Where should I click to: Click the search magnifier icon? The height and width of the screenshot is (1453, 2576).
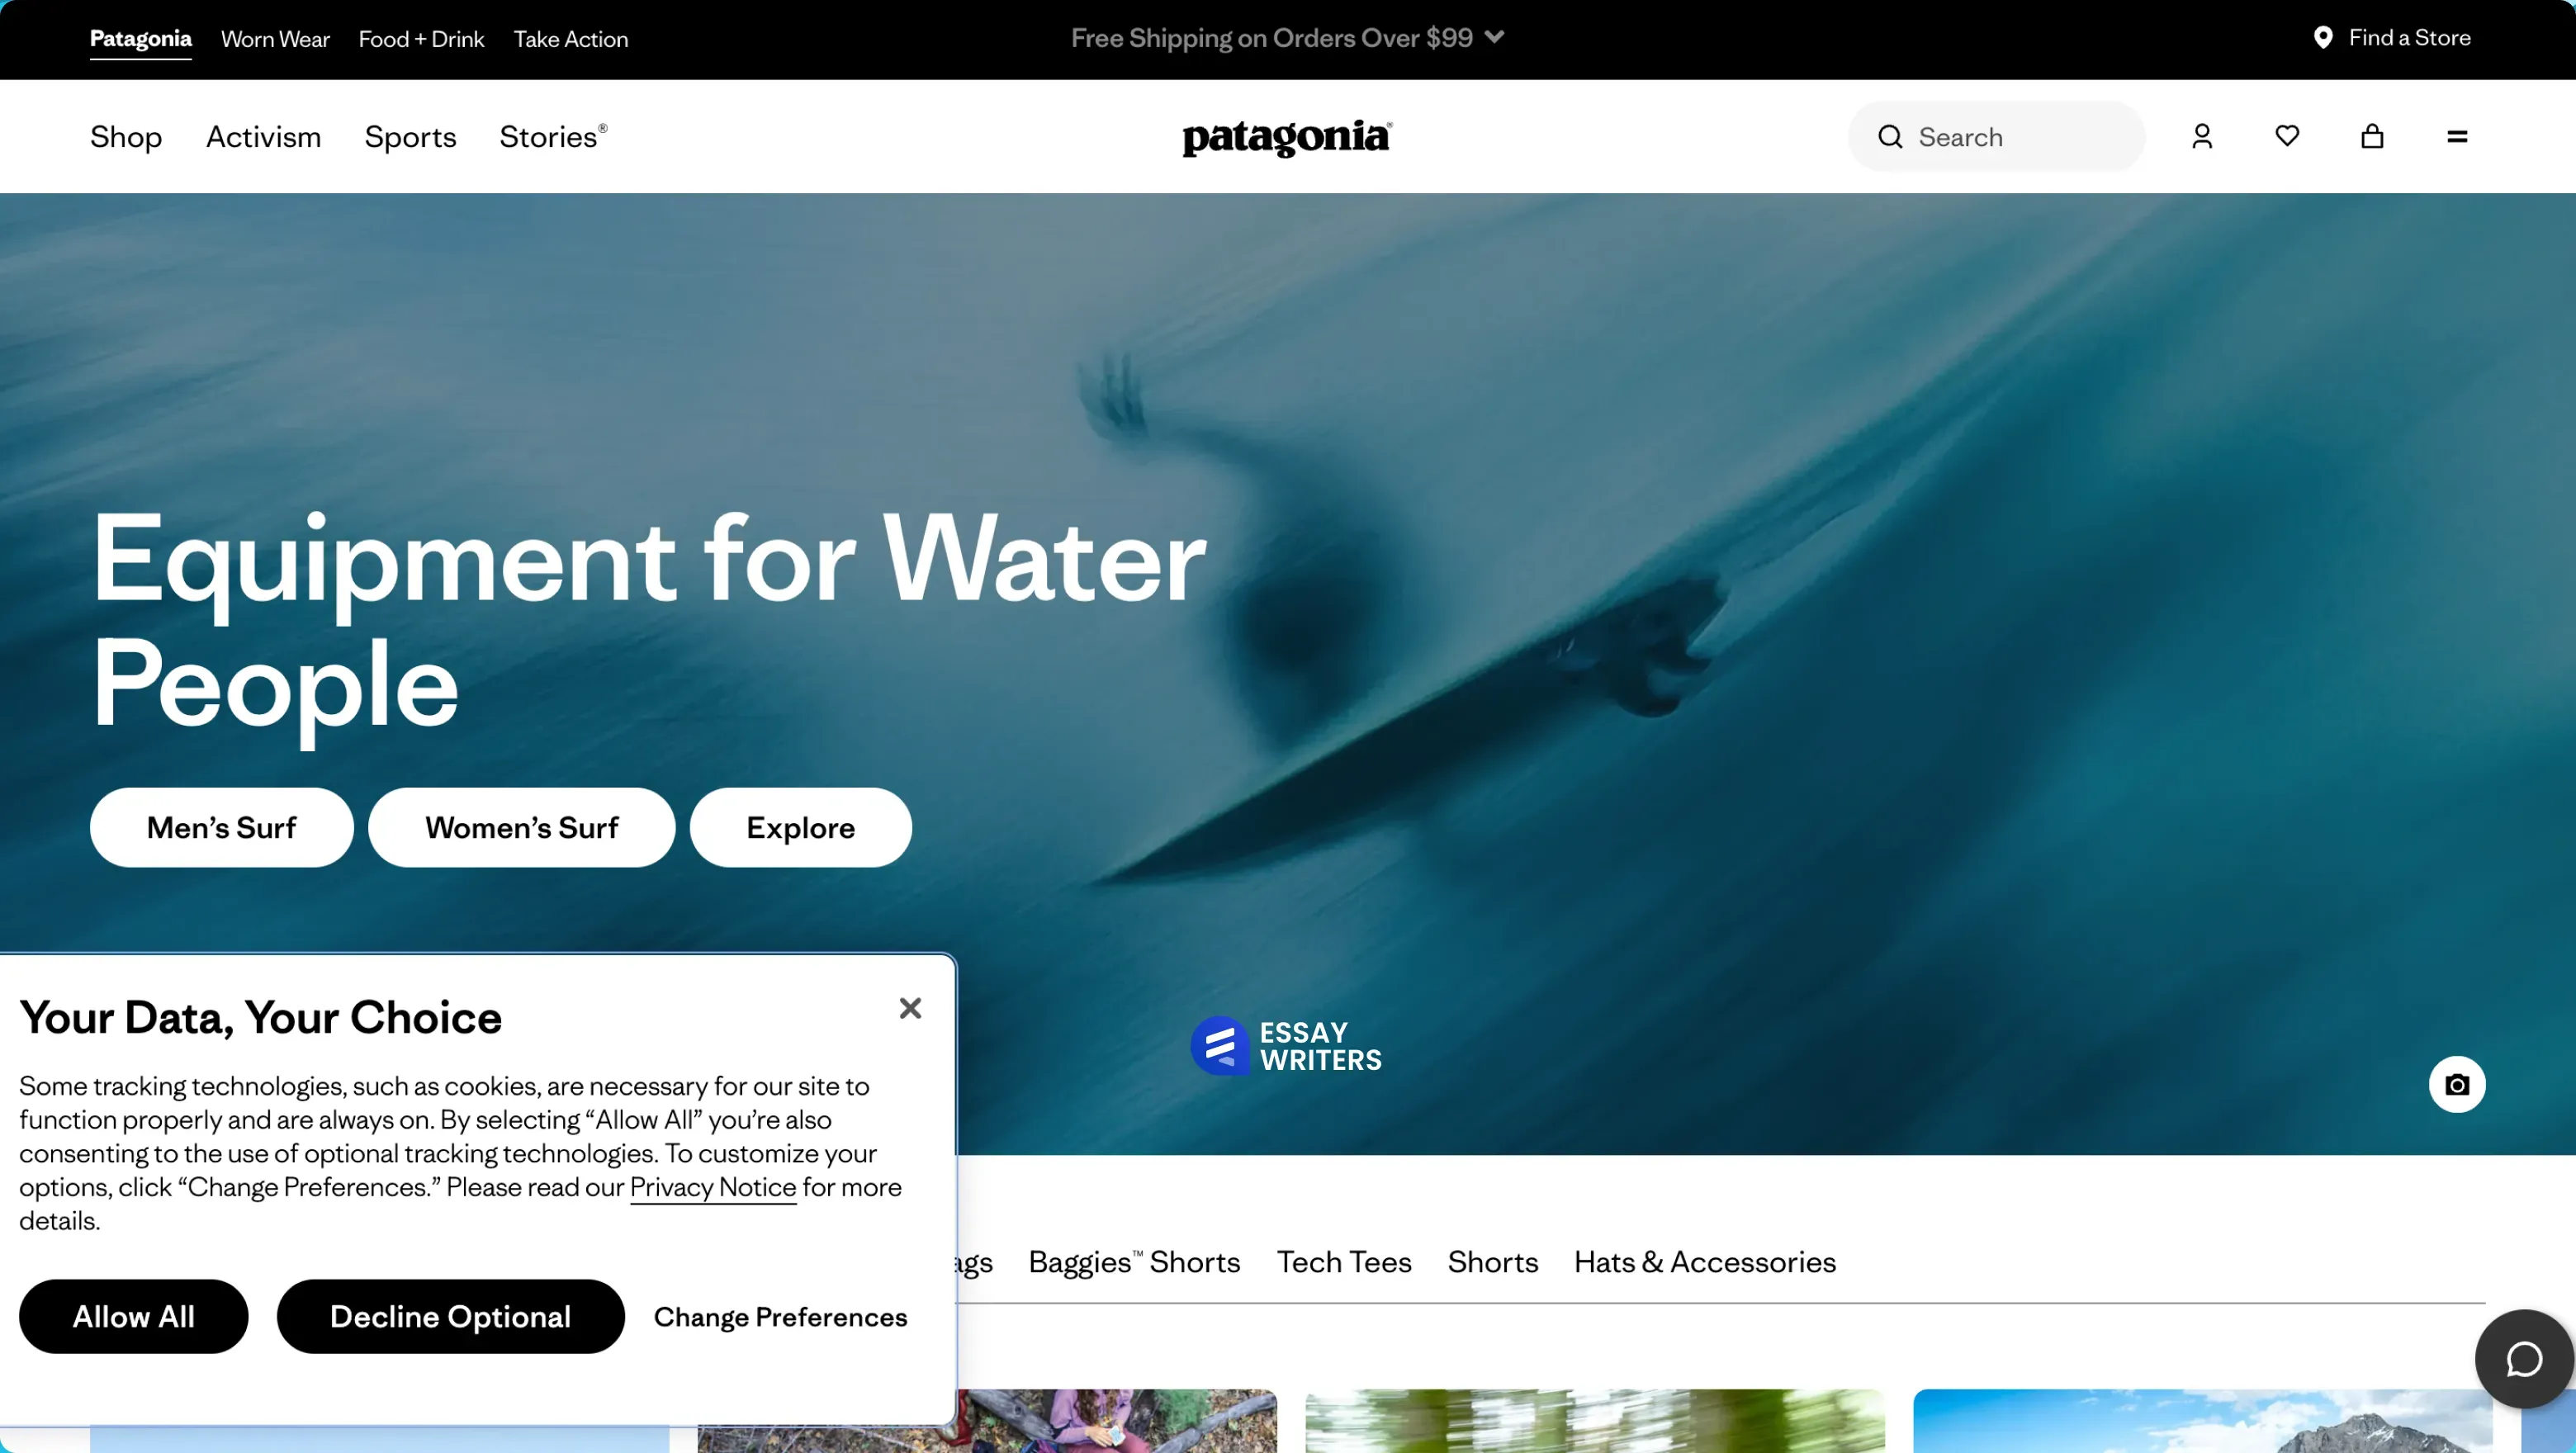(1890, 137)
